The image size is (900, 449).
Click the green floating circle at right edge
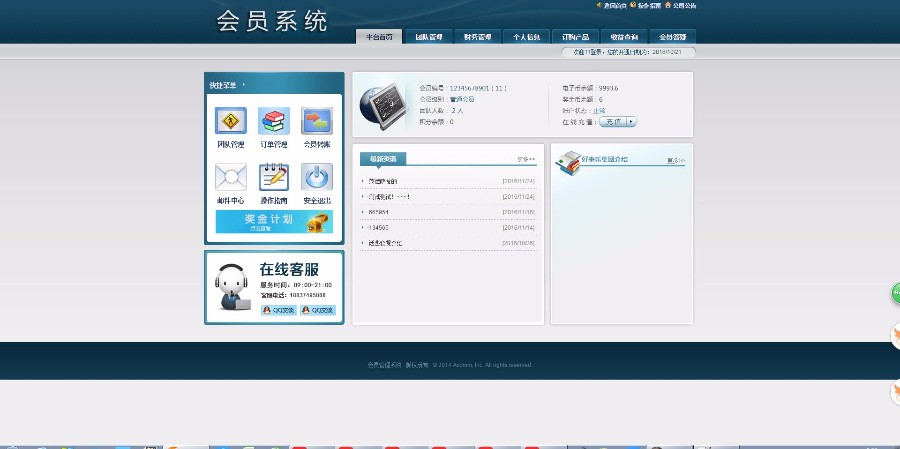895,293
